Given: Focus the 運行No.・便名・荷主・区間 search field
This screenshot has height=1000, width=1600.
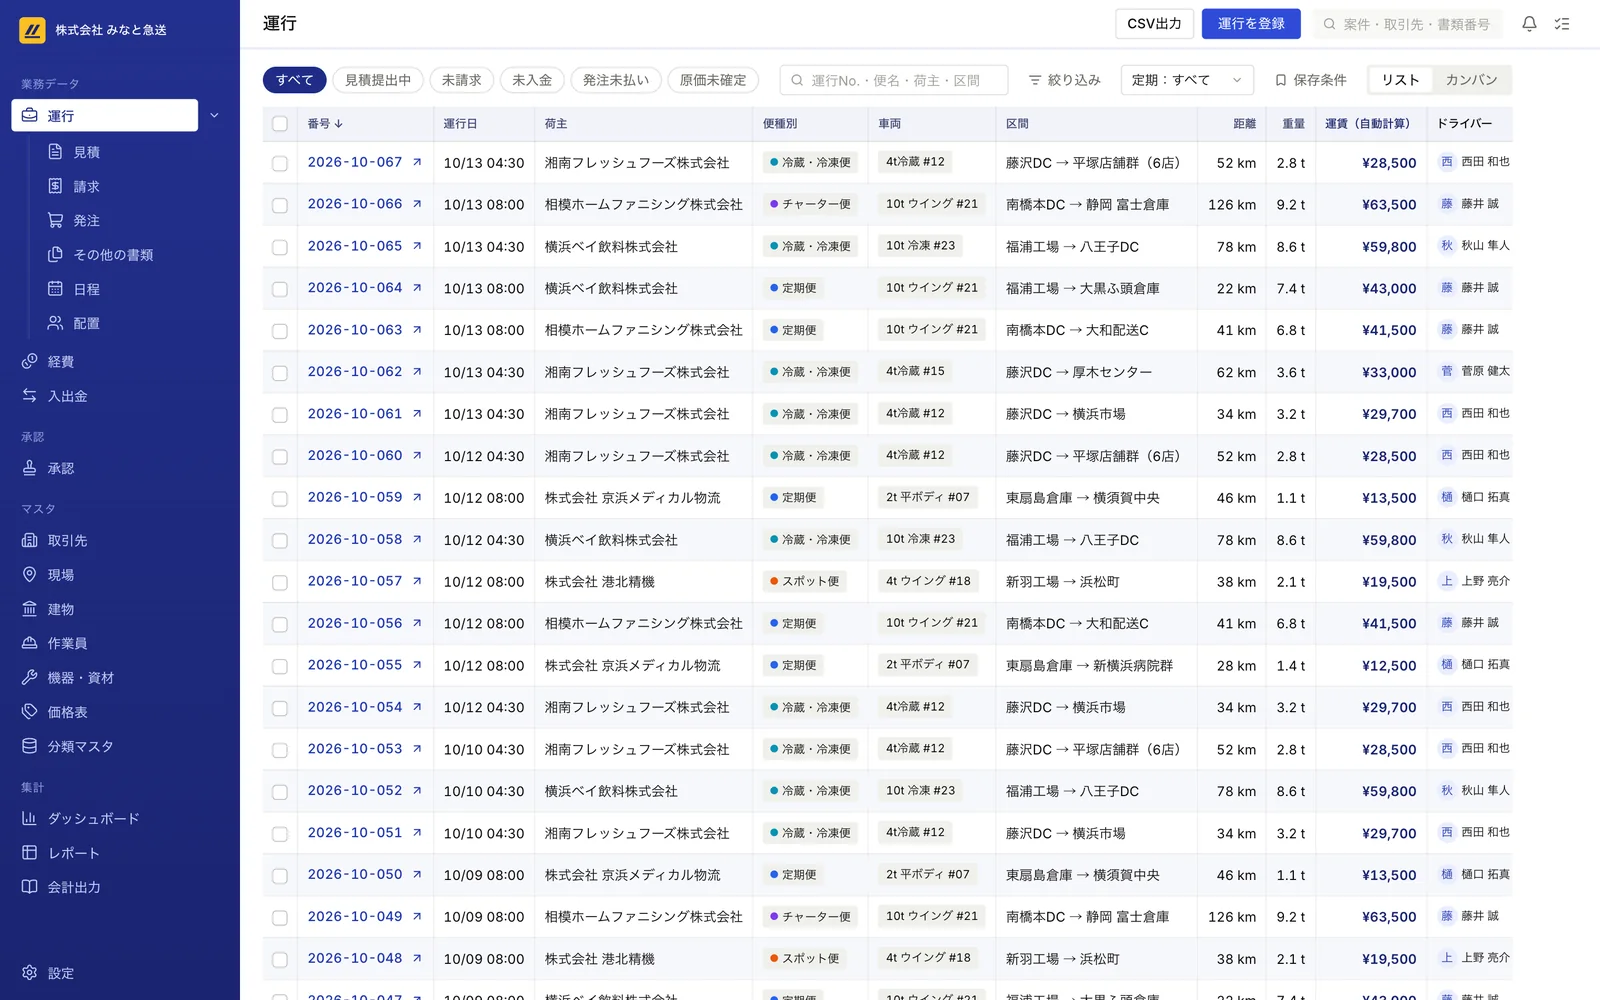Looking at the screenshot, I should point(893,80).
